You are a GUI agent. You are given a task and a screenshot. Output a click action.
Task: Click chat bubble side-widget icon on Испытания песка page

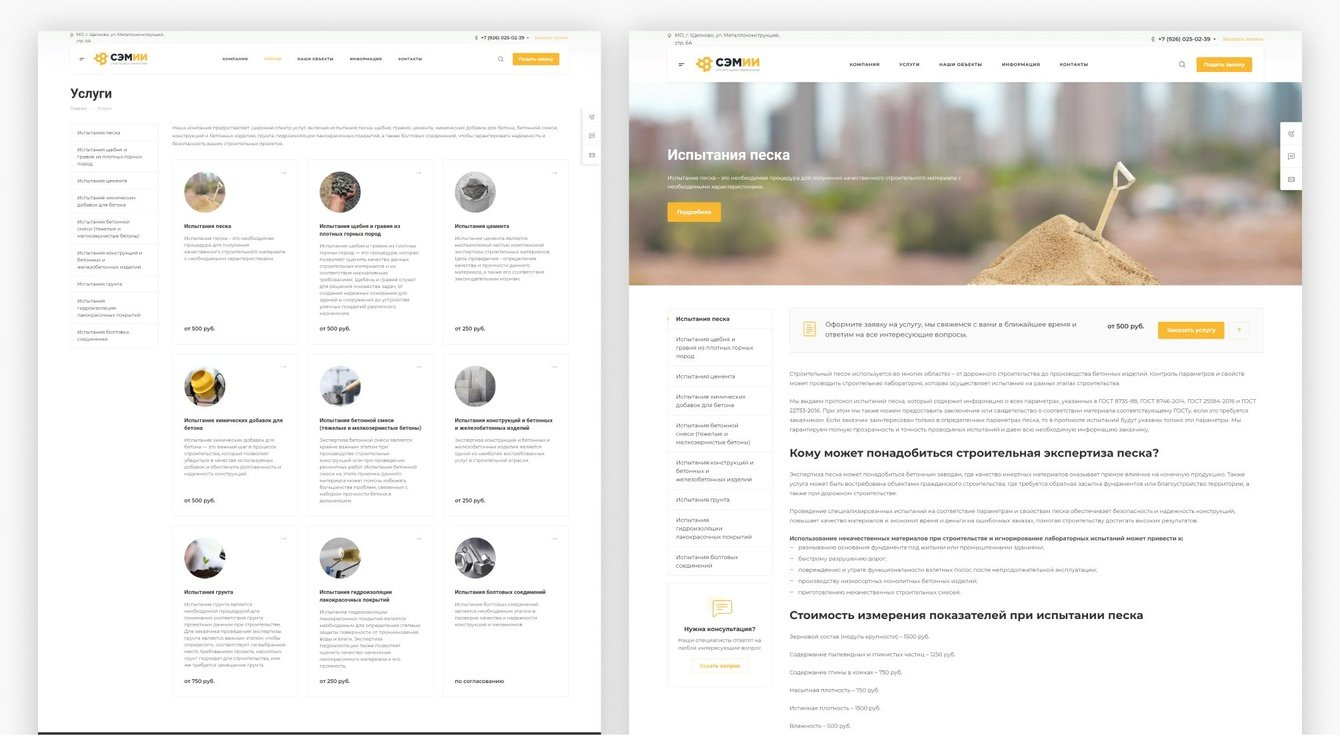1291,156
